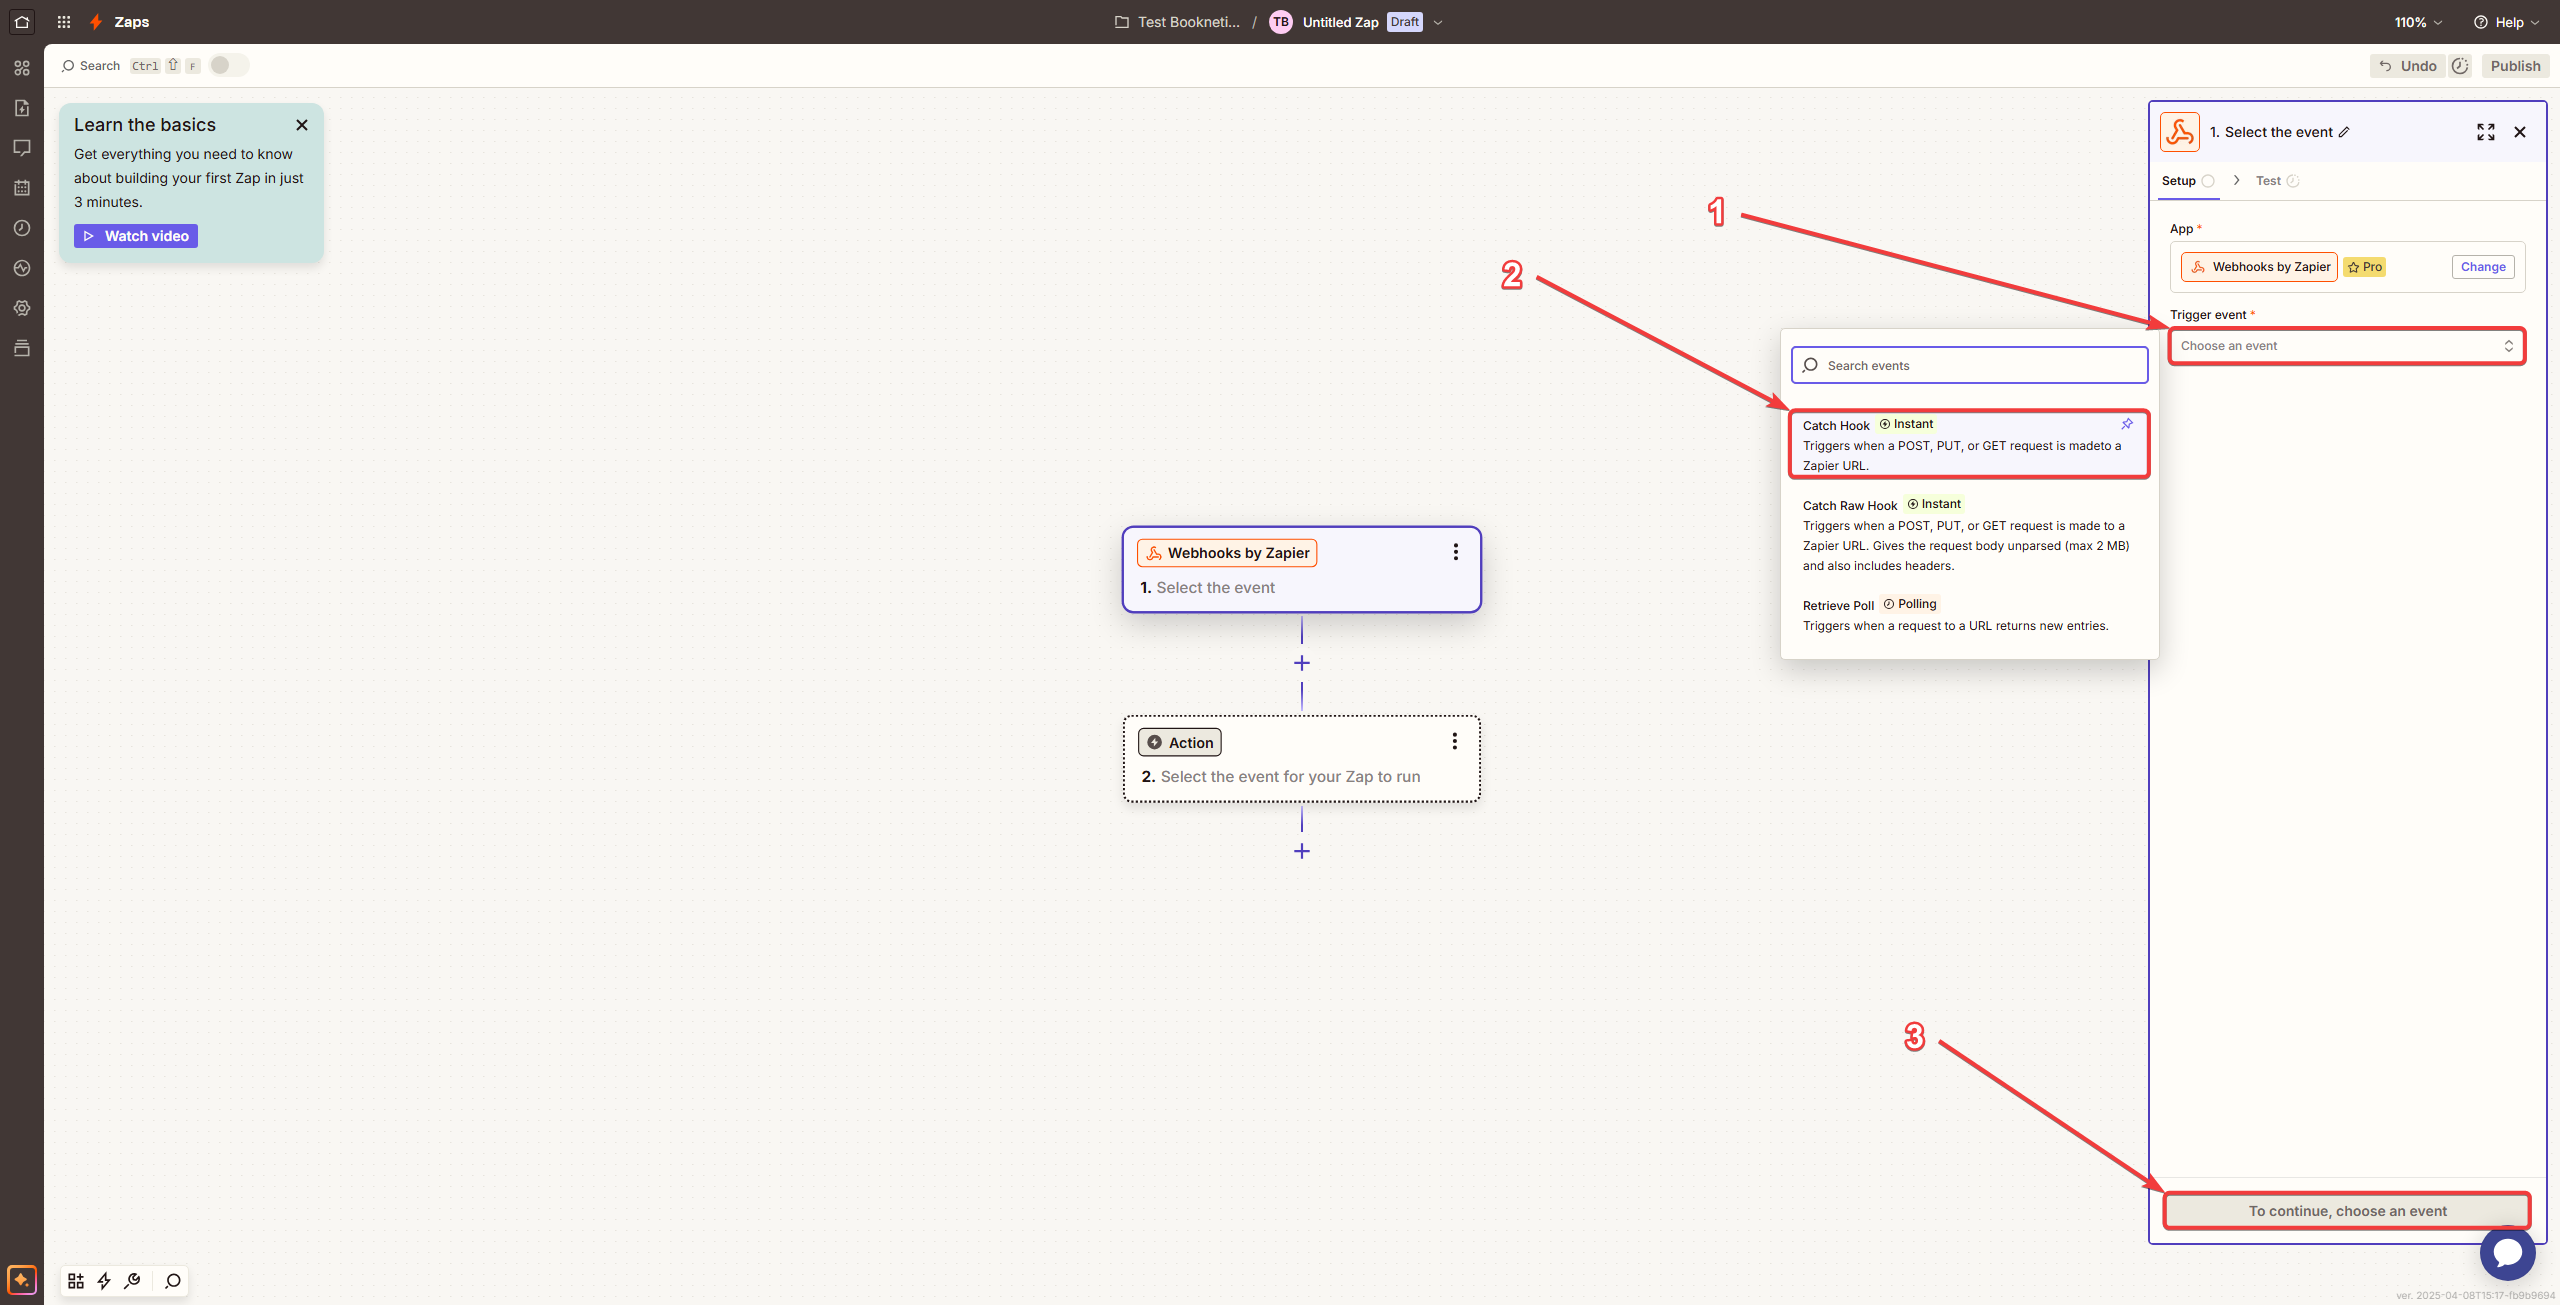Switch to the Test tab
Viewport: 2560px width, 1305px height.
[x=2277, y=181]
